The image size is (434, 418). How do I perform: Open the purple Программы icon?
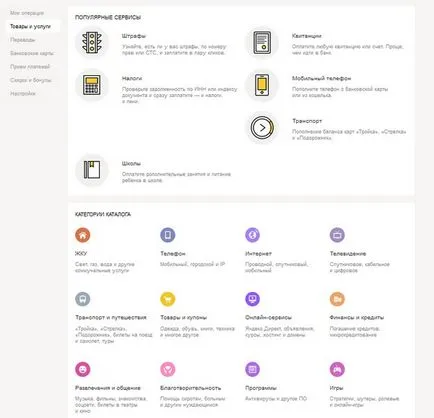[x=253, y=369]
